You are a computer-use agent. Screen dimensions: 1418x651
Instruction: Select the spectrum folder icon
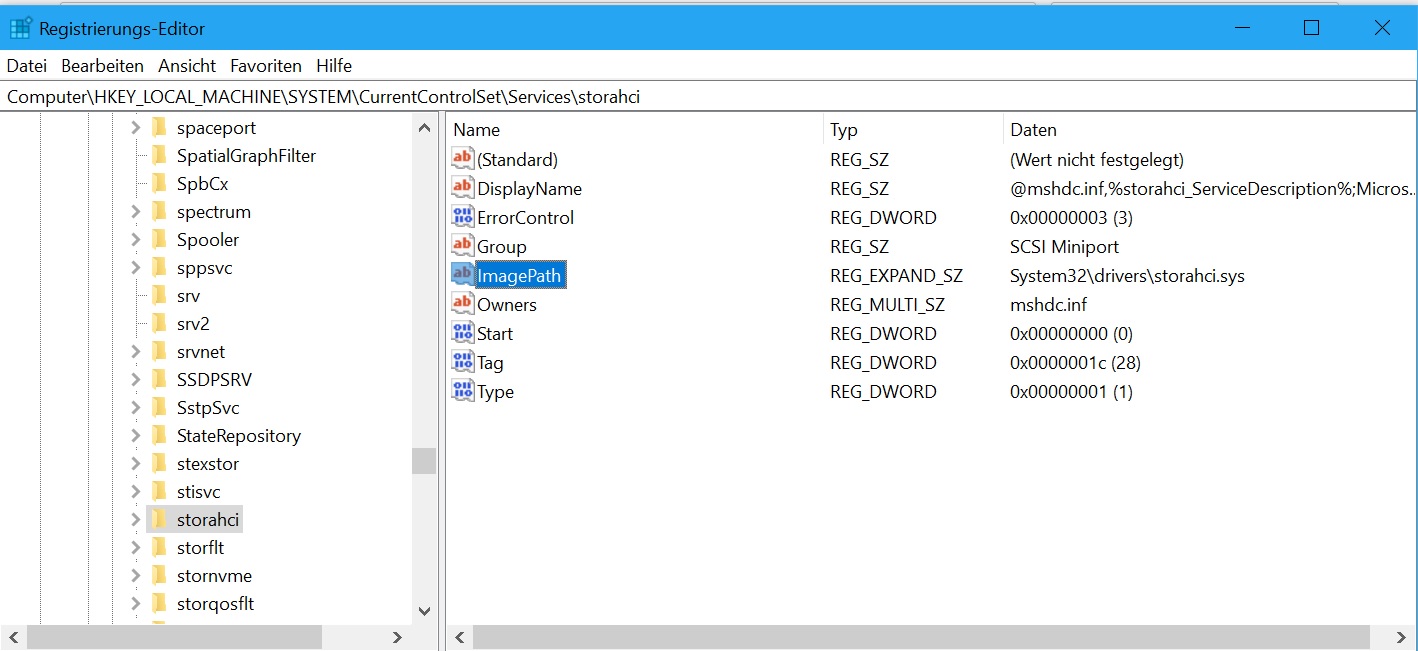click(158, 212)
